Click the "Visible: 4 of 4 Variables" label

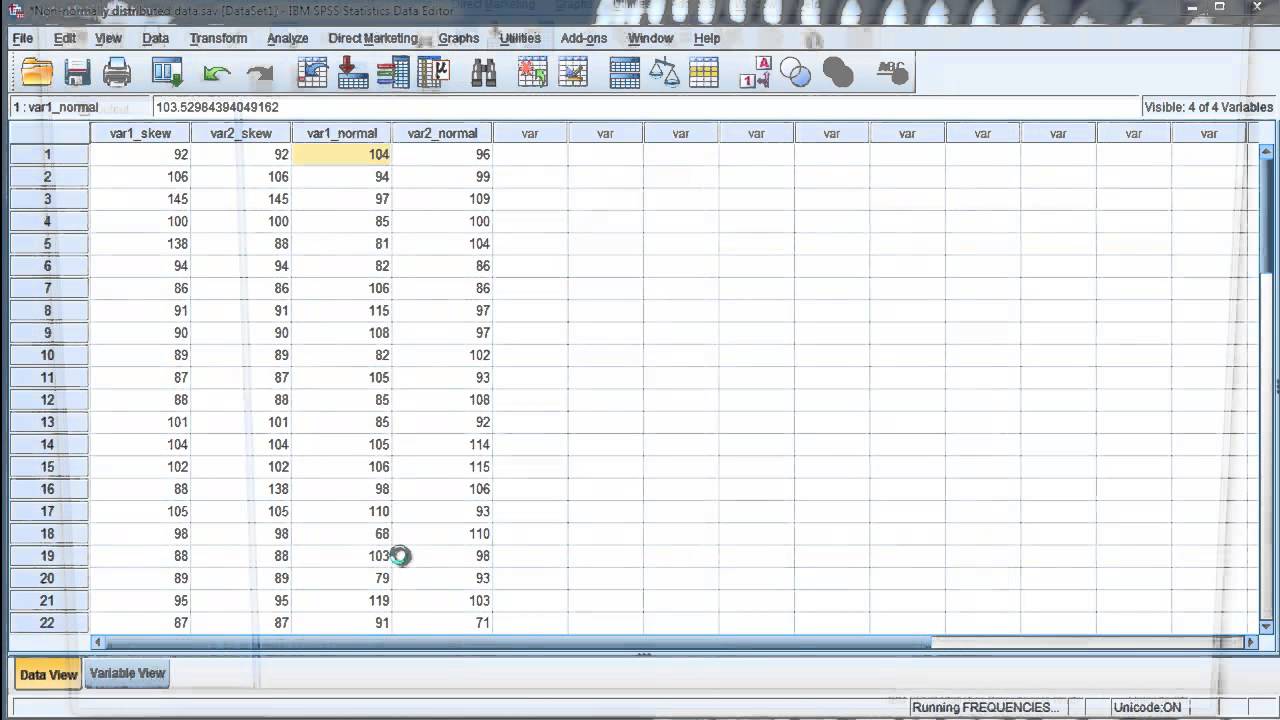[x=1208, y=107]
